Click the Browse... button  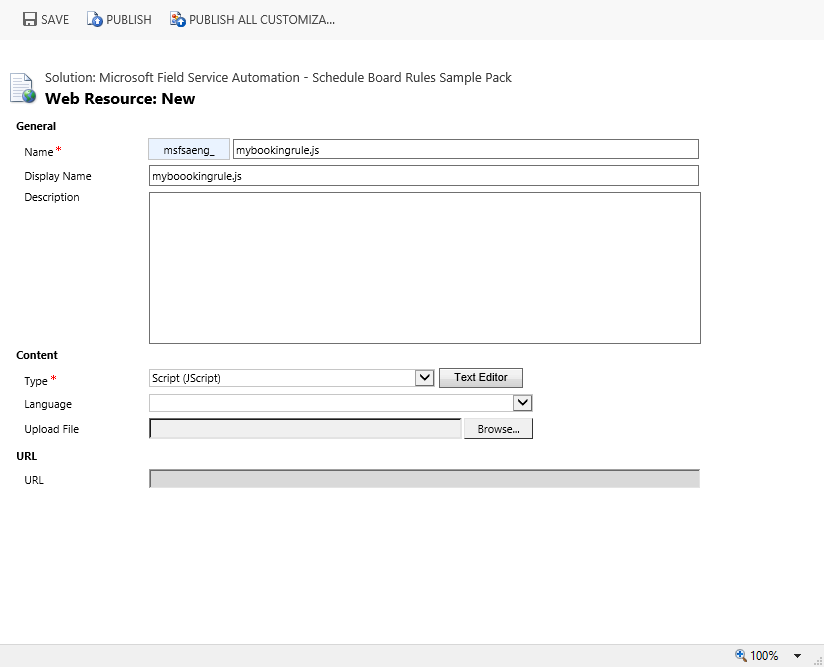[498, 429]
